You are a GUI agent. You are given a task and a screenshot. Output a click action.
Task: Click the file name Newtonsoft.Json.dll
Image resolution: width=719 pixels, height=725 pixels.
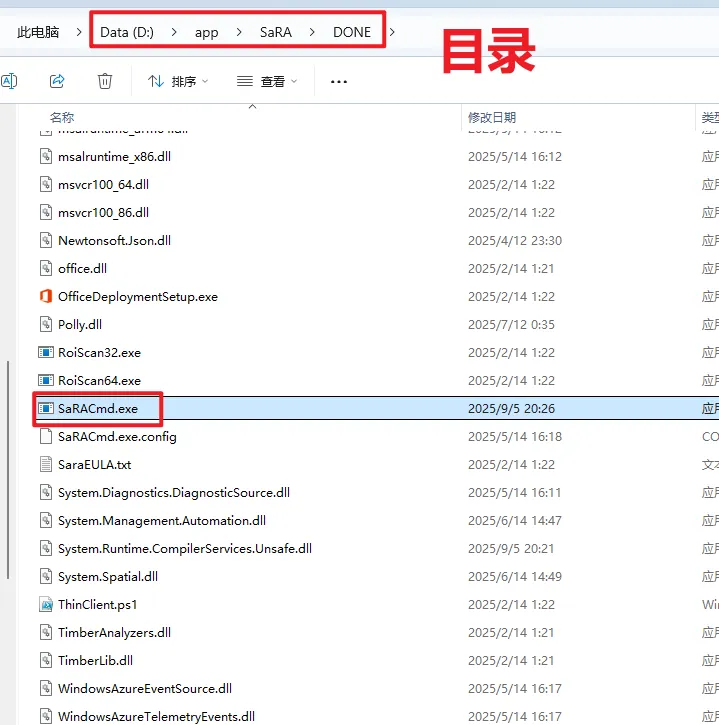[x=115, y=241]
